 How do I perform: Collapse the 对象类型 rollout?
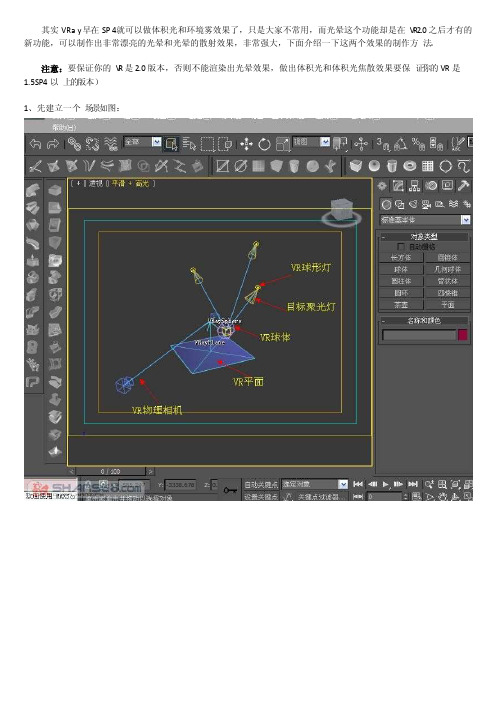tap(423, 236)
